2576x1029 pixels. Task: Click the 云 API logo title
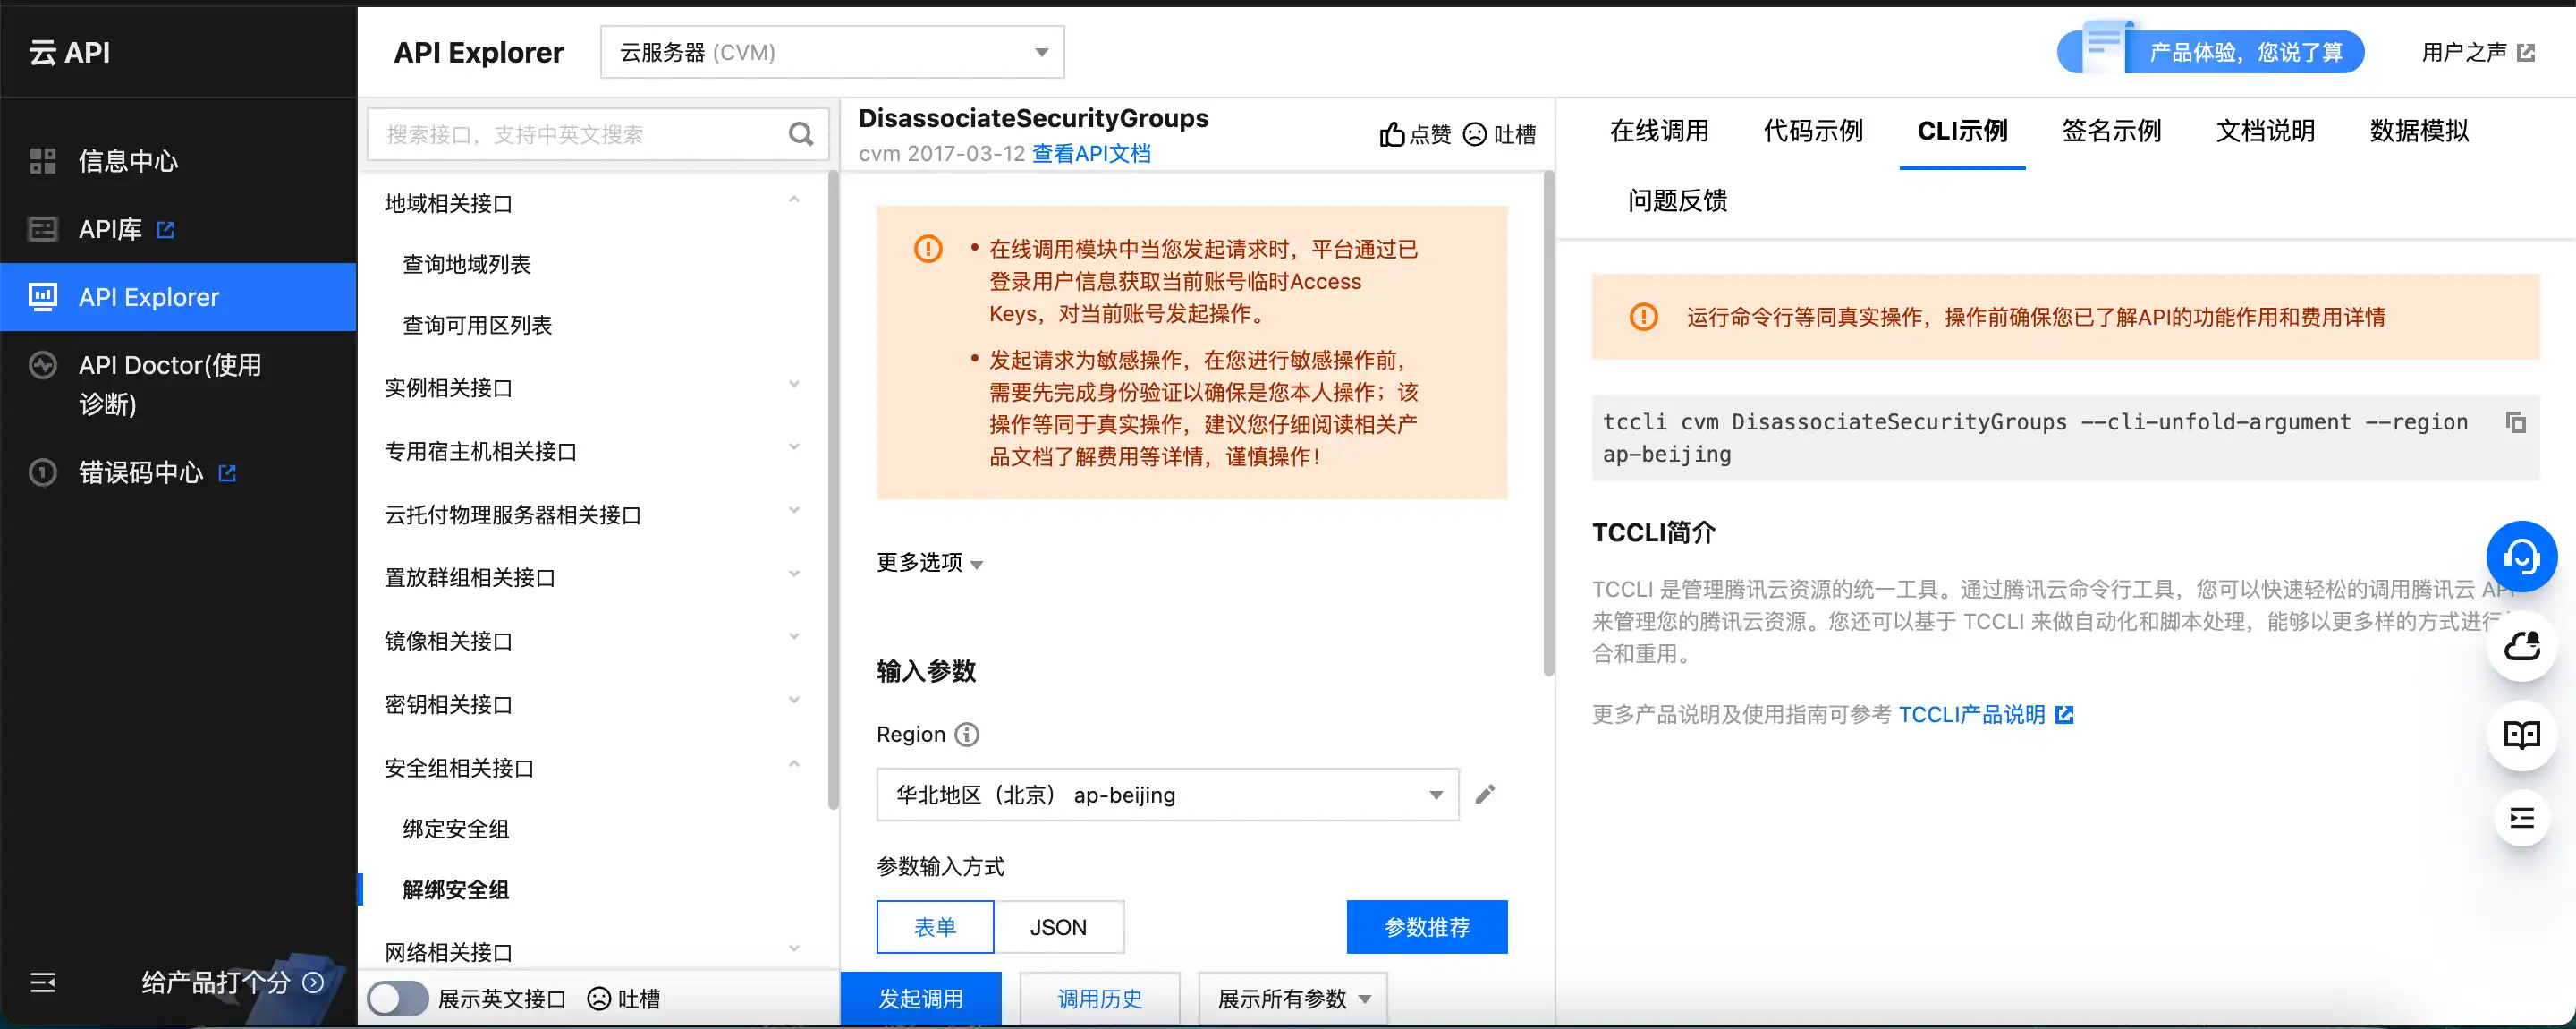(70, 52)
